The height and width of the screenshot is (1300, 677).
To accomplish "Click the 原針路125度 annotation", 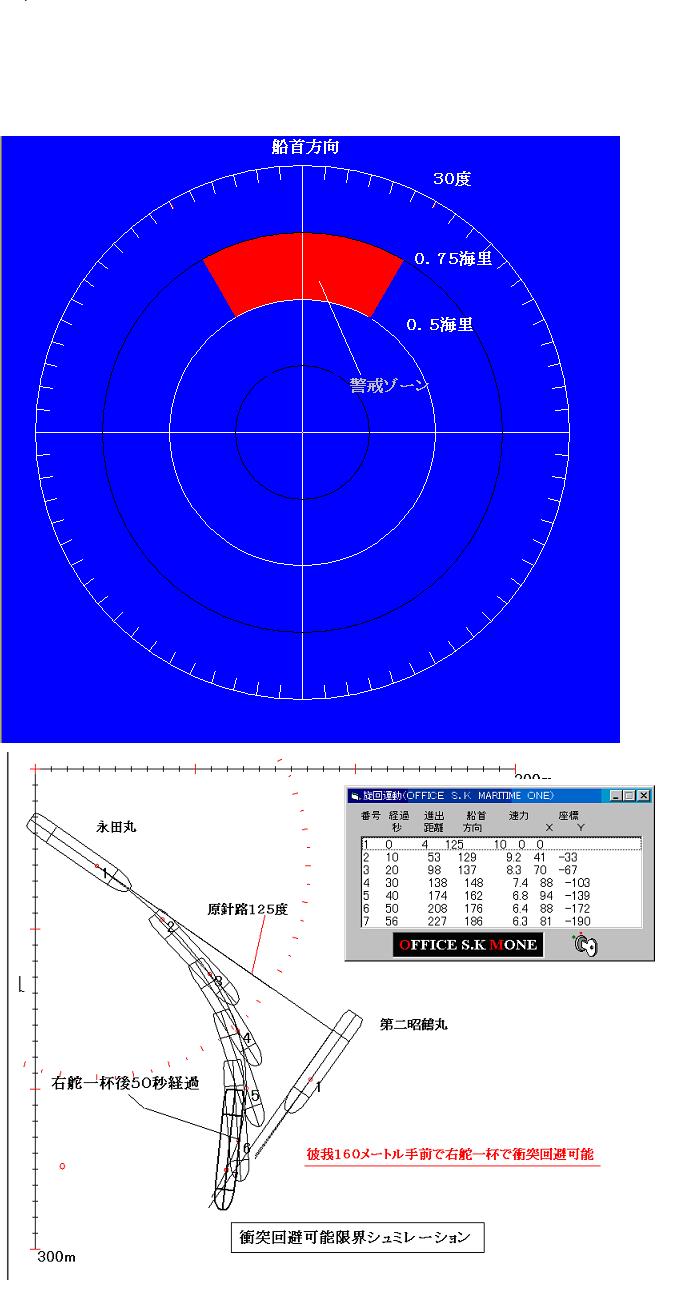I will 248,910.
